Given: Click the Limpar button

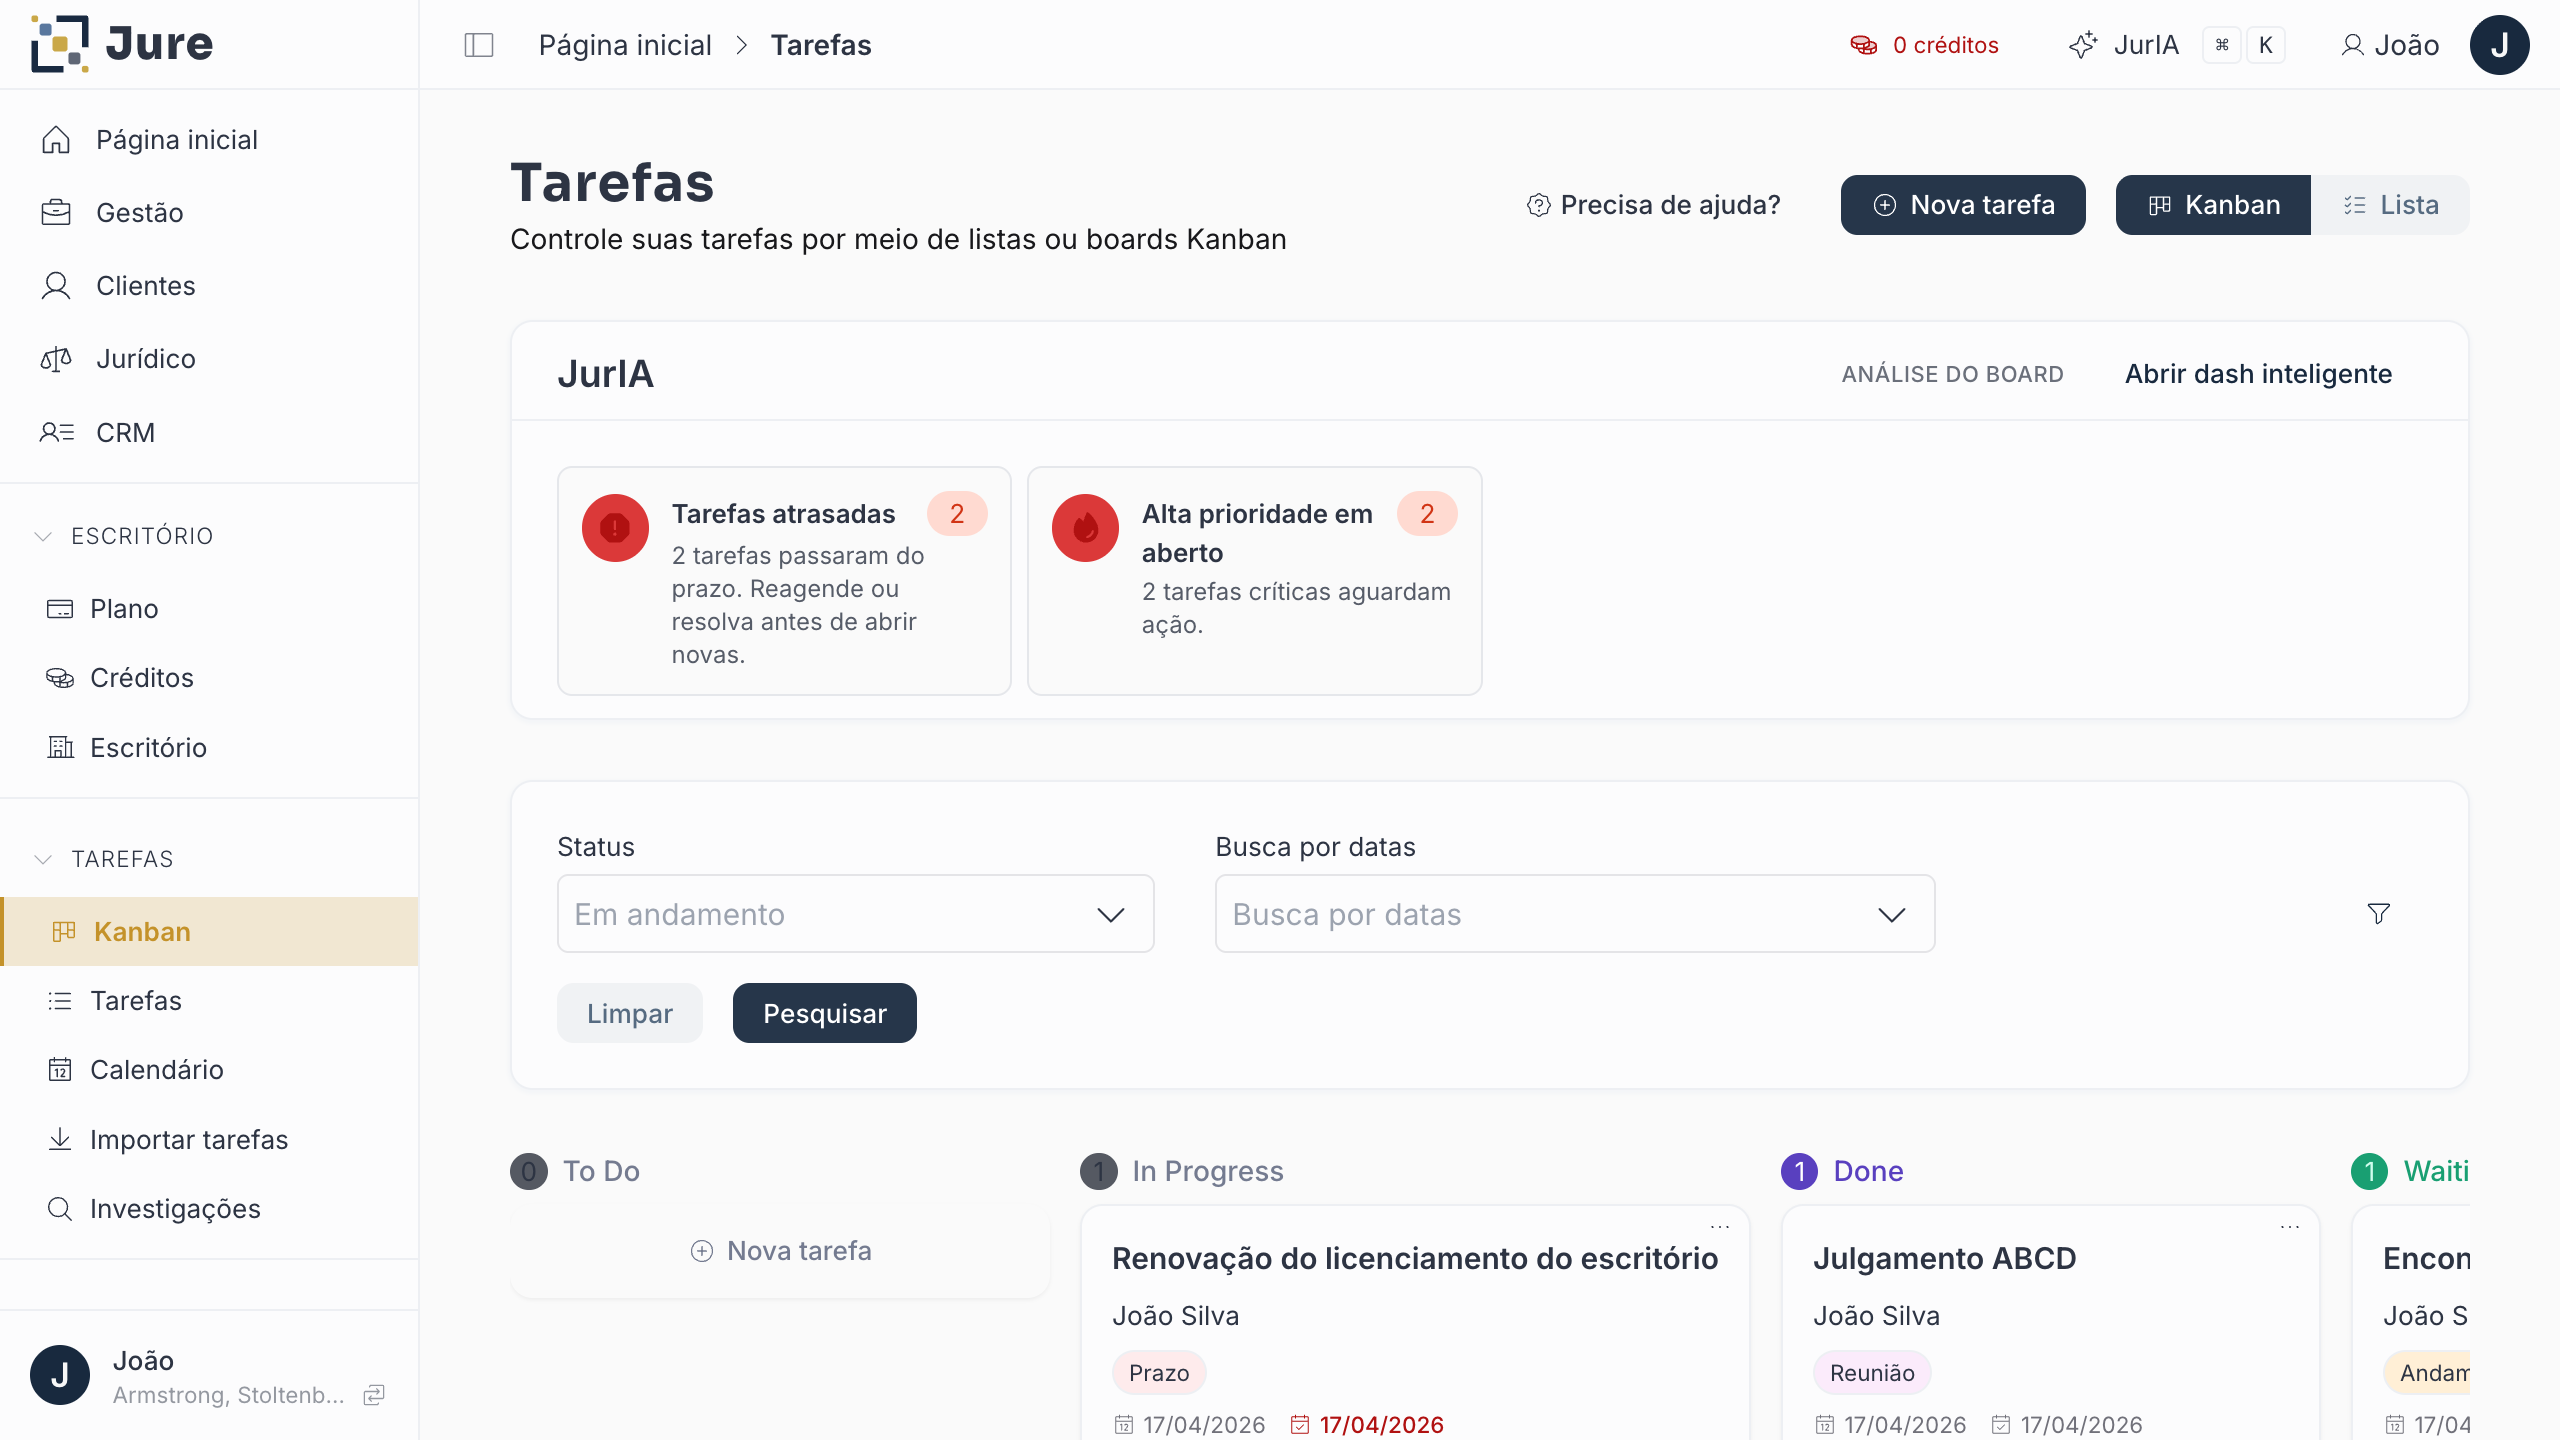Looking at the screenshot, I should coord(630,1013).
